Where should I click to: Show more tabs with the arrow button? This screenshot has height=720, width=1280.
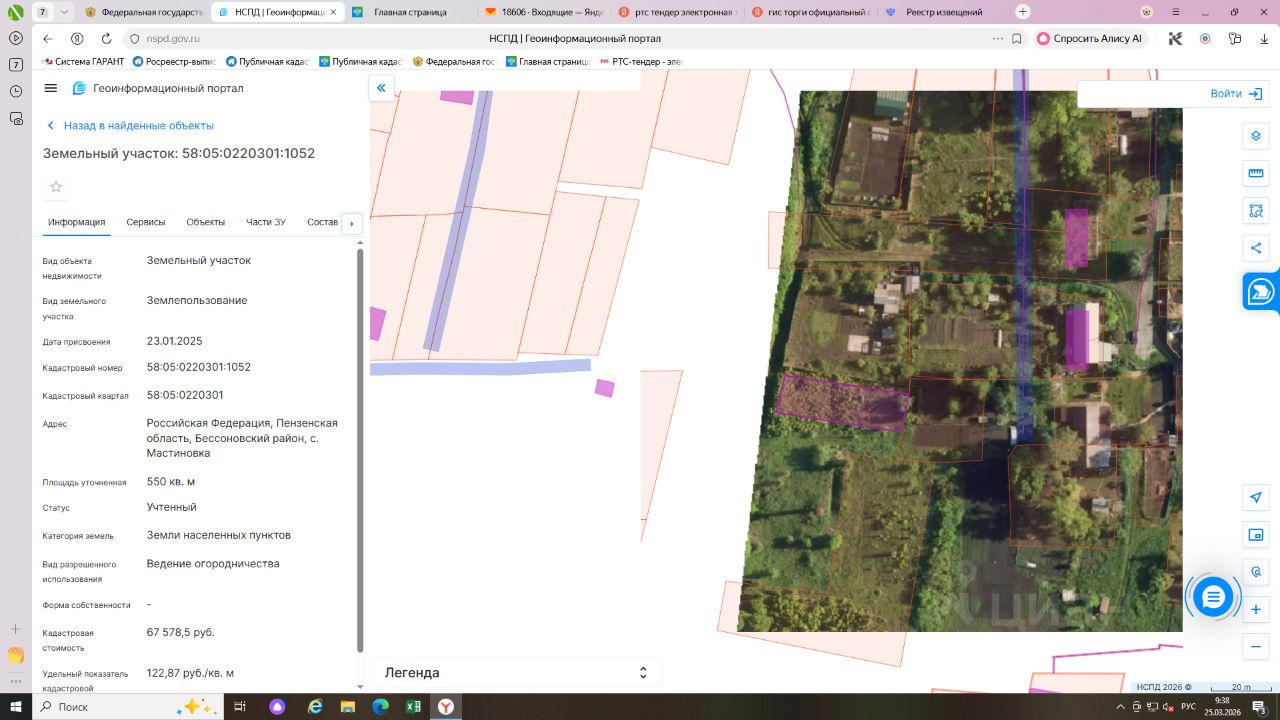(351, 224)
